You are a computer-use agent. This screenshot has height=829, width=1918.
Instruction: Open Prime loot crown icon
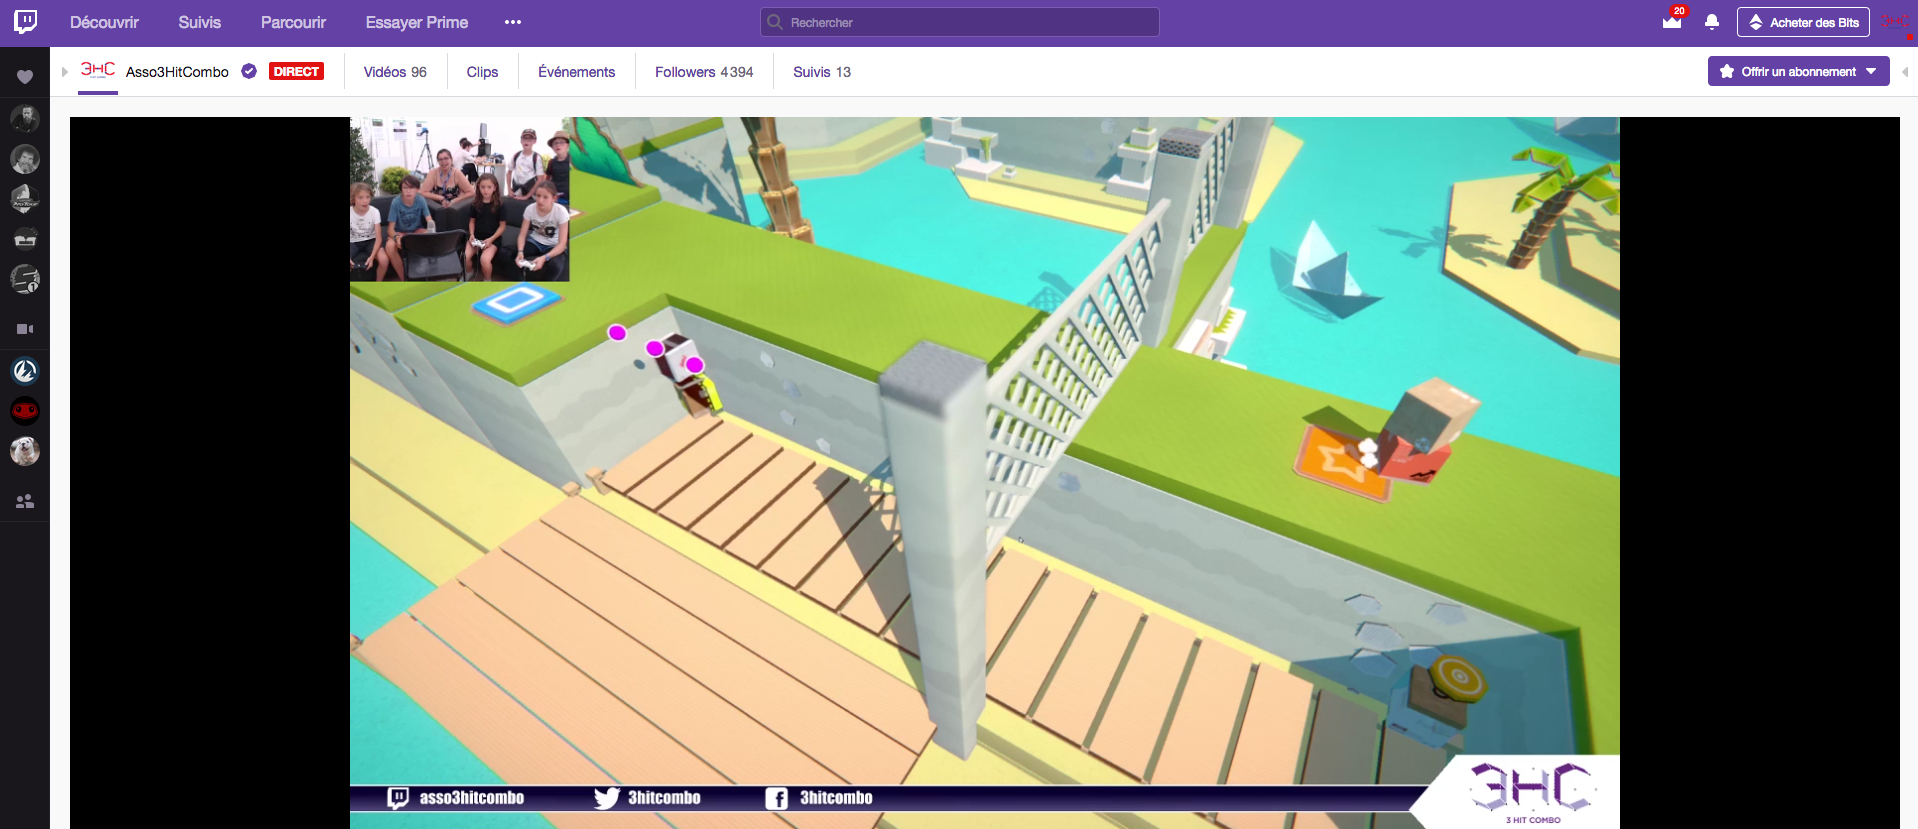(1672, 22)
